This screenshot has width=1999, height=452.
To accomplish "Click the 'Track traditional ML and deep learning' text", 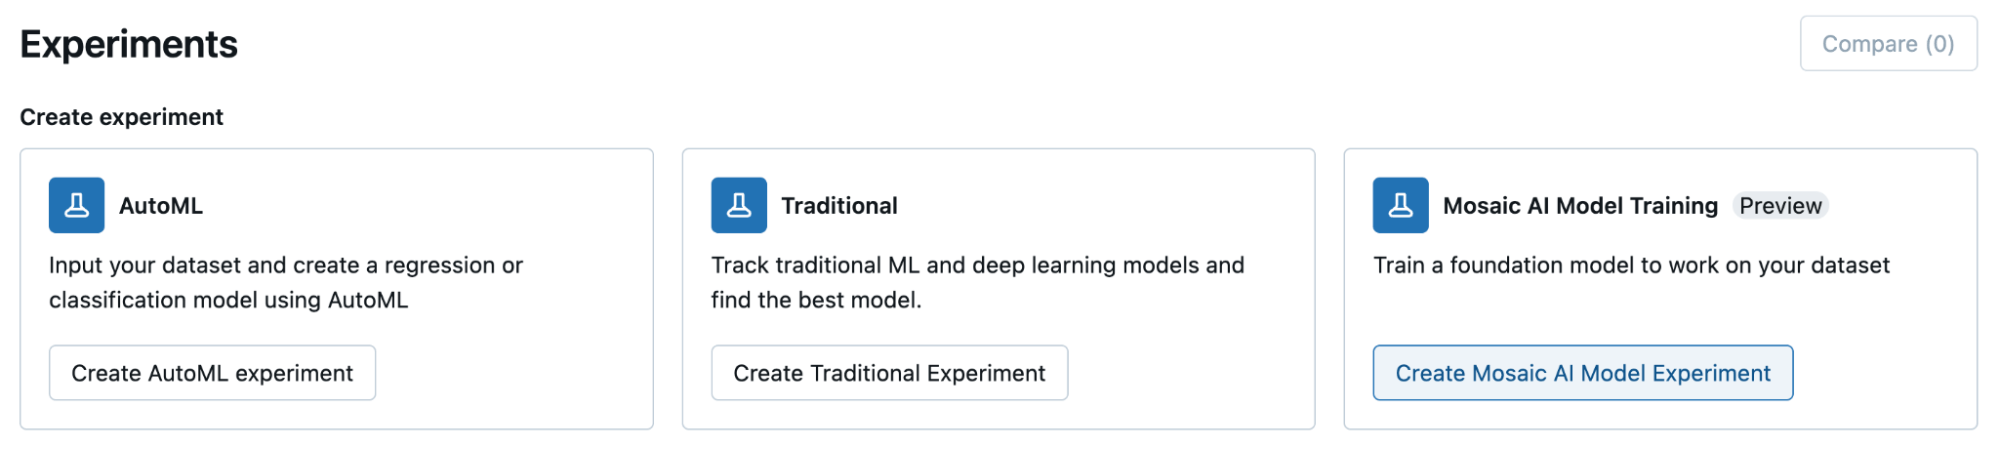I will (977, 265).
